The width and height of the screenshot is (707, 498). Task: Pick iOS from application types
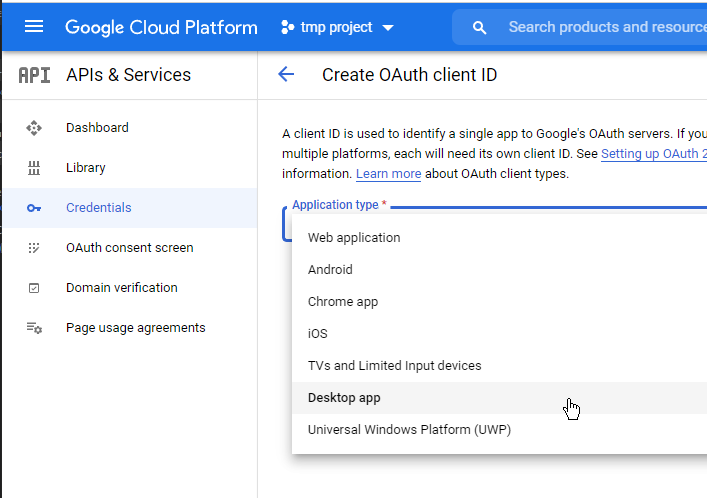(x=317, y=334)
